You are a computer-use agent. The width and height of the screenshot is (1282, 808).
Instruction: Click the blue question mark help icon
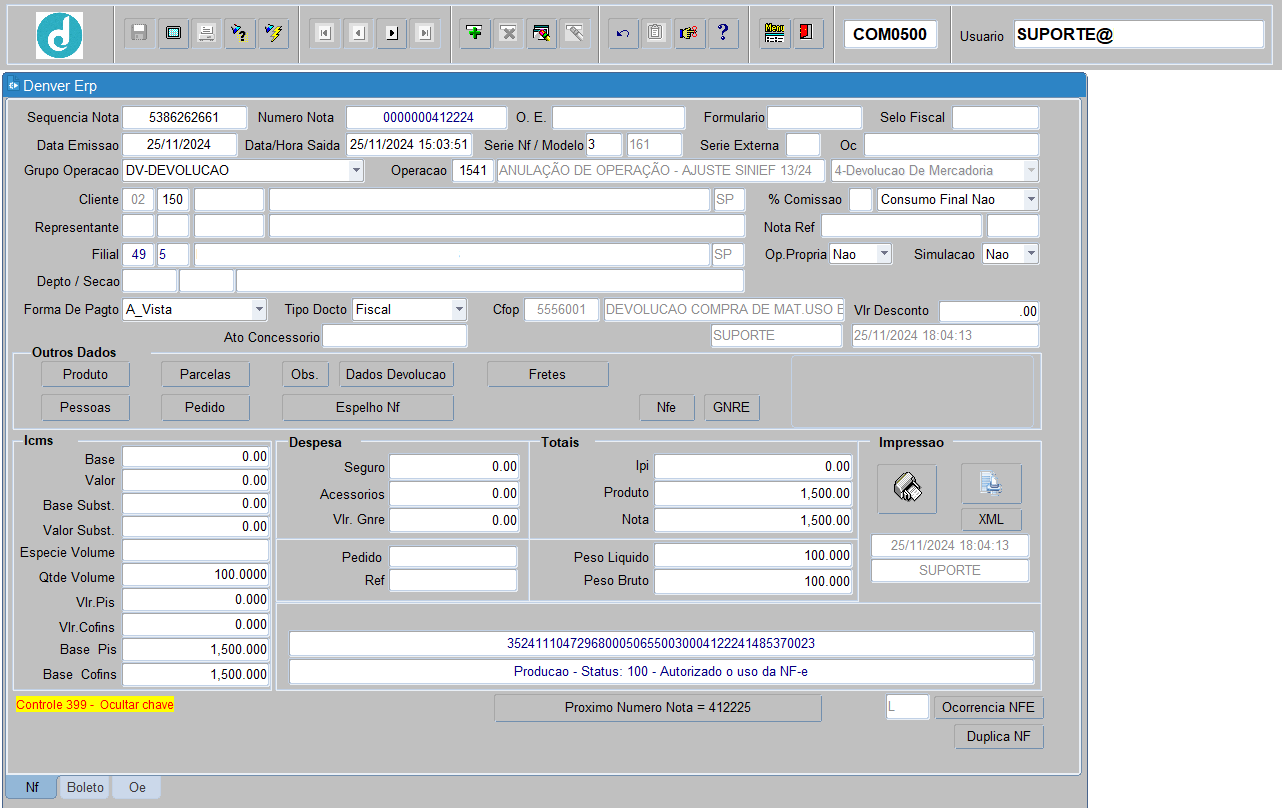(x=722, y=33)
